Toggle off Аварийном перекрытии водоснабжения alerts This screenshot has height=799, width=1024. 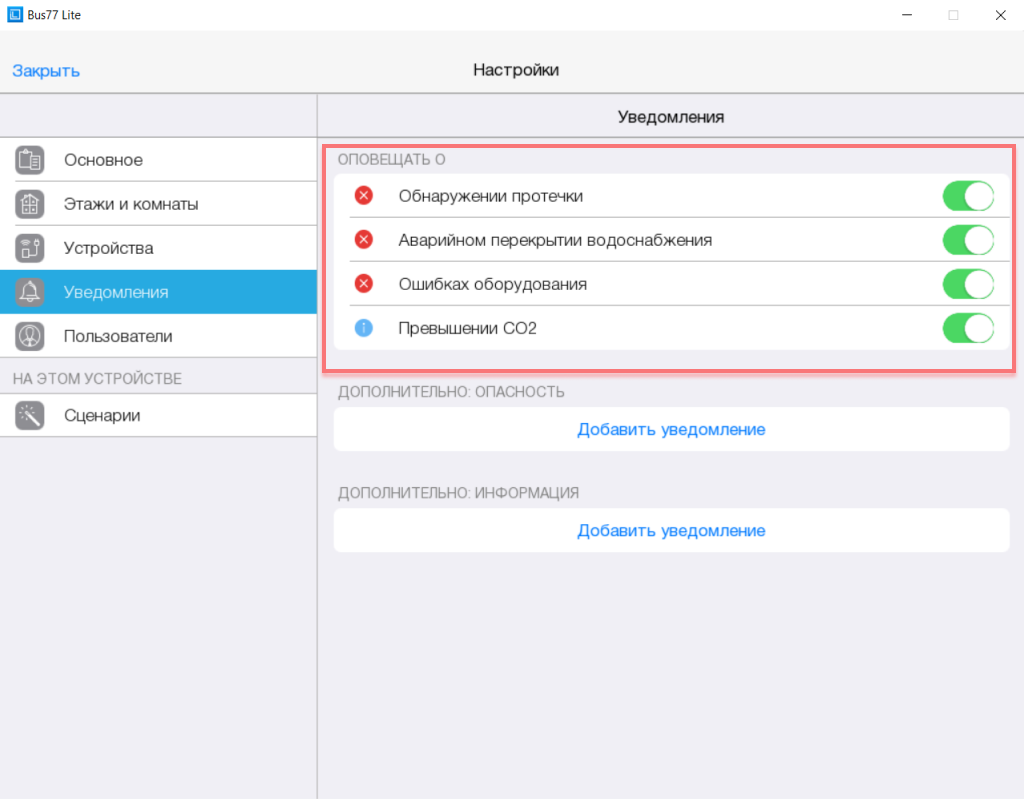[967, 240]
